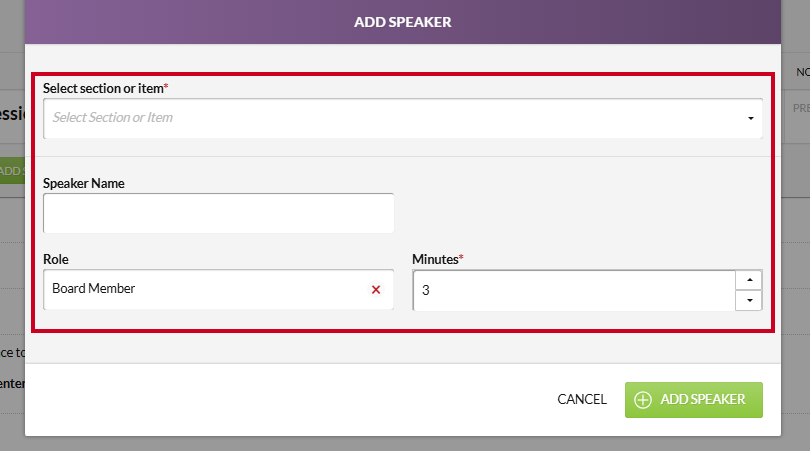Decrease minutes with the down arrow
This screenshot has width=810, height=451.
point(749,300)
